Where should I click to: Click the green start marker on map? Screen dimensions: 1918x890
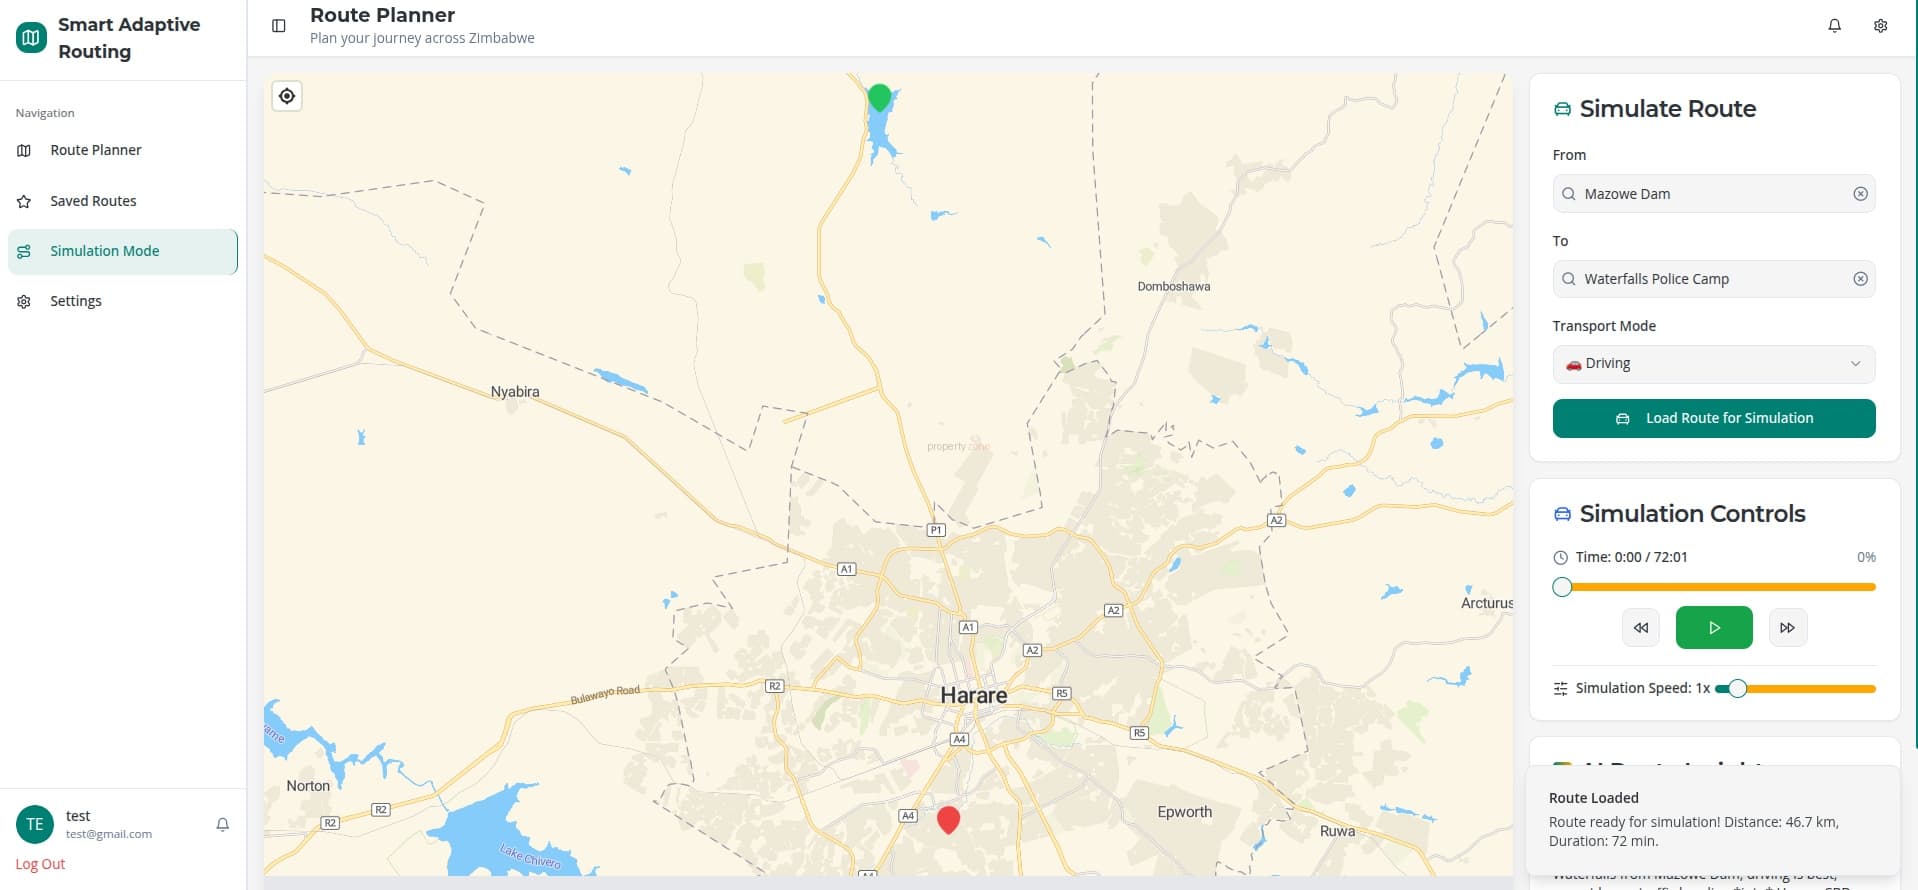[x=879, y=97]
